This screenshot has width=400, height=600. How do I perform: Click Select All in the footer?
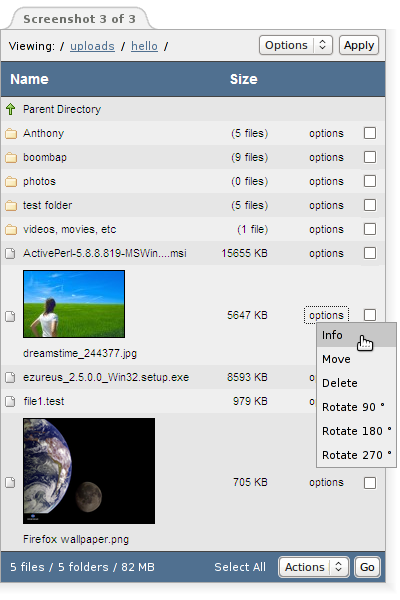[x=240, y=567]
